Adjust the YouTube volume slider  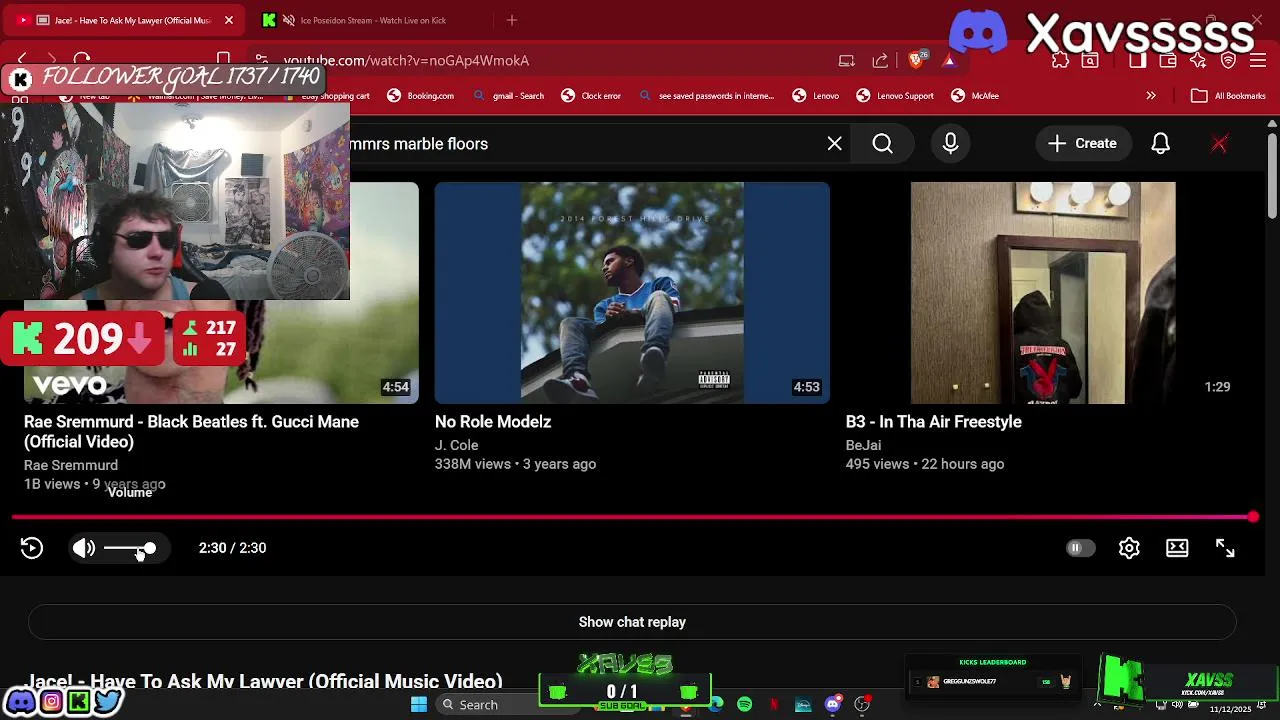pos(130,548)
